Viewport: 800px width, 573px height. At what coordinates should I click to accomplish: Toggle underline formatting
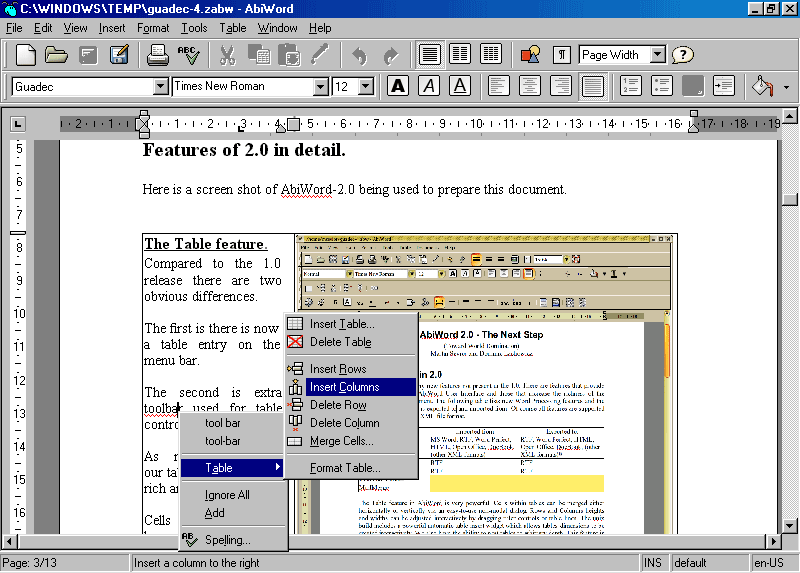click(460, 86)
